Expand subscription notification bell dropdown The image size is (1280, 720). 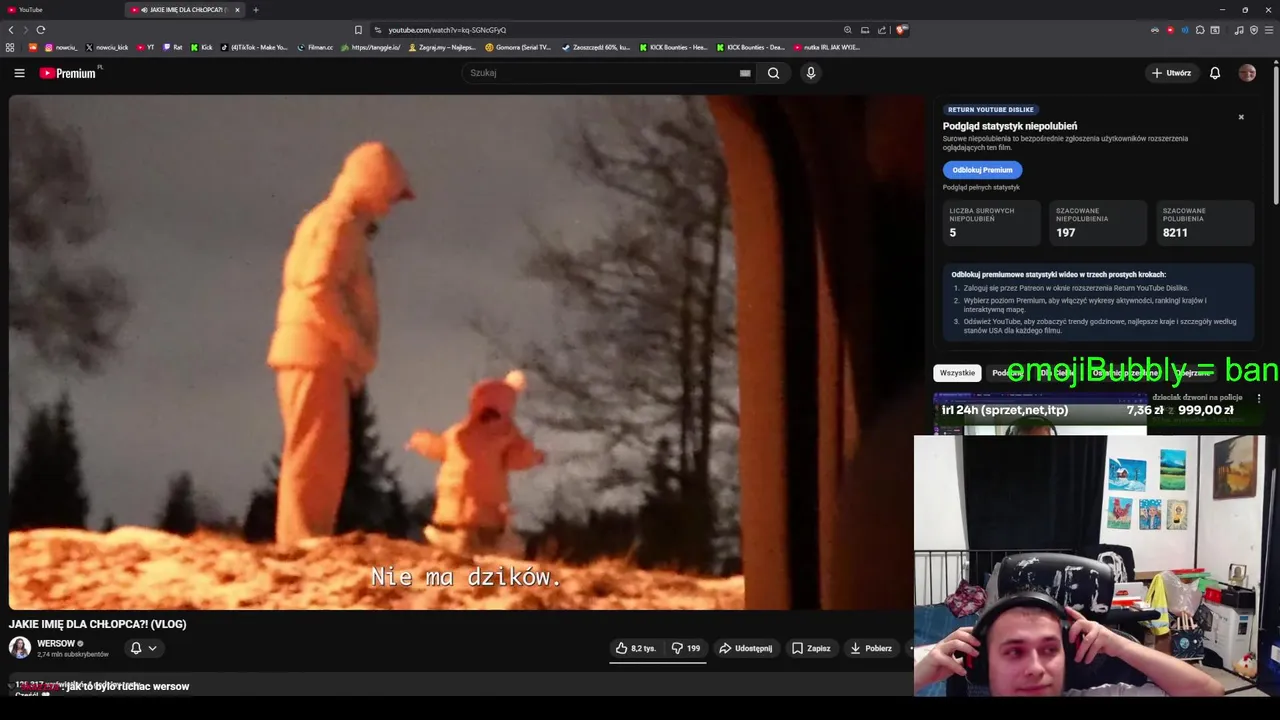(x=143, y=648)
